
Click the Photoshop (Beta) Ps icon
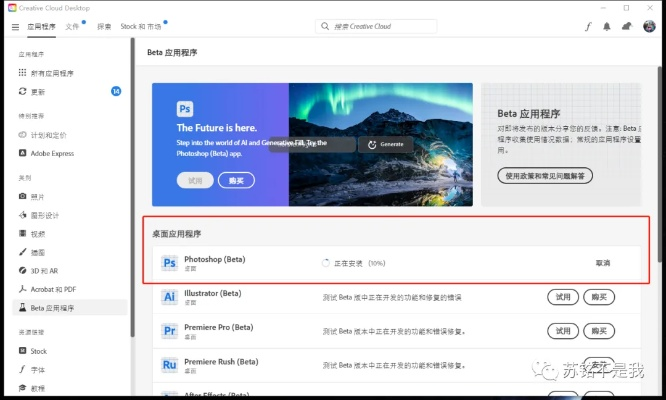point(169,263)
